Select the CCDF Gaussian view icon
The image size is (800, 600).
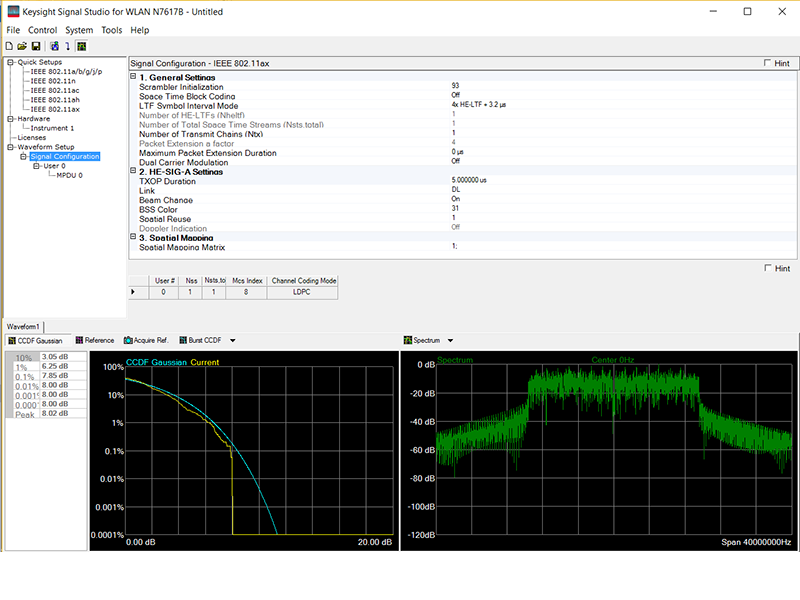(11, 341)
